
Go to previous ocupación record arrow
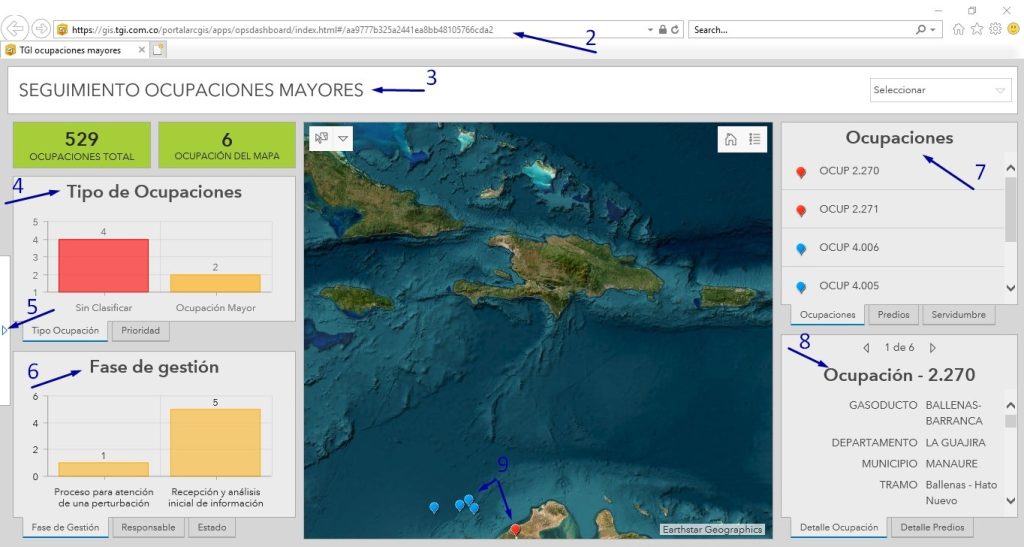coord(866,348)
